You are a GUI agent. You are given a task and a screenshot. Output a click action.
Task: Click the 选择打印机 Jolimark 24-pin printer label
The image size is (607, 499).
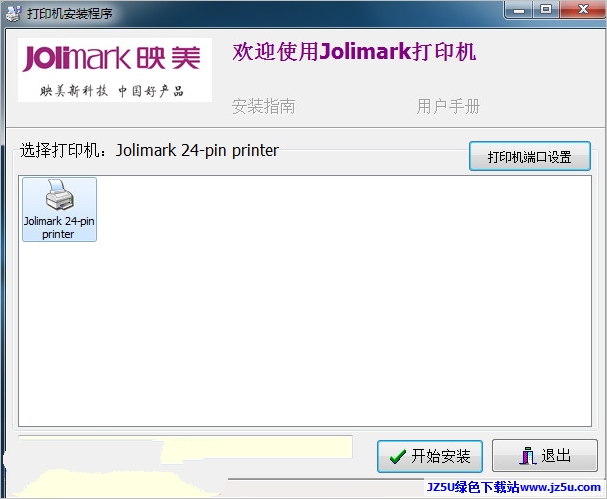149,150
